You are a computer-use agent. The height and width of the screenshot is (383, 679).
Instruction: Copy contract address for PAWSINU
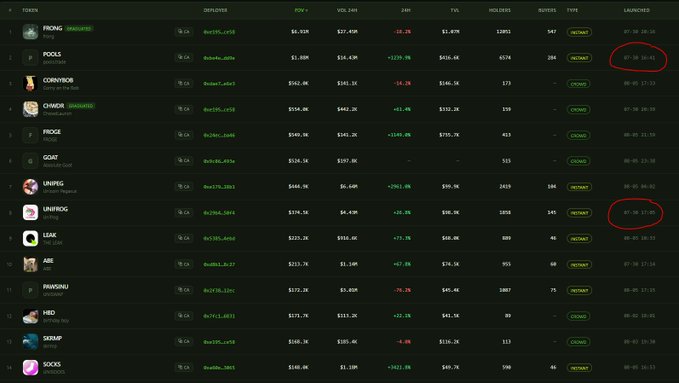point(184,289)
